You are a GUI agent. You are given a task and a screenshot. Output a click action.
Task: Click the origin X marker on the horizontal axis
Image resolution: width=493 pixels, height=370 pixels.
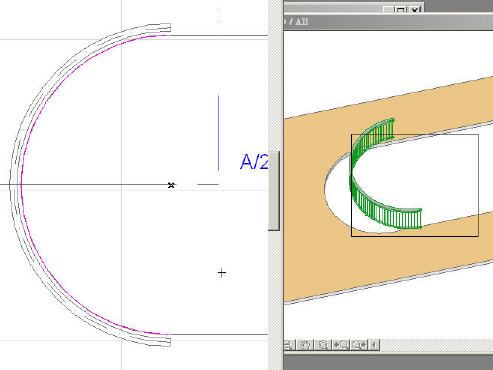pos(171,185)
